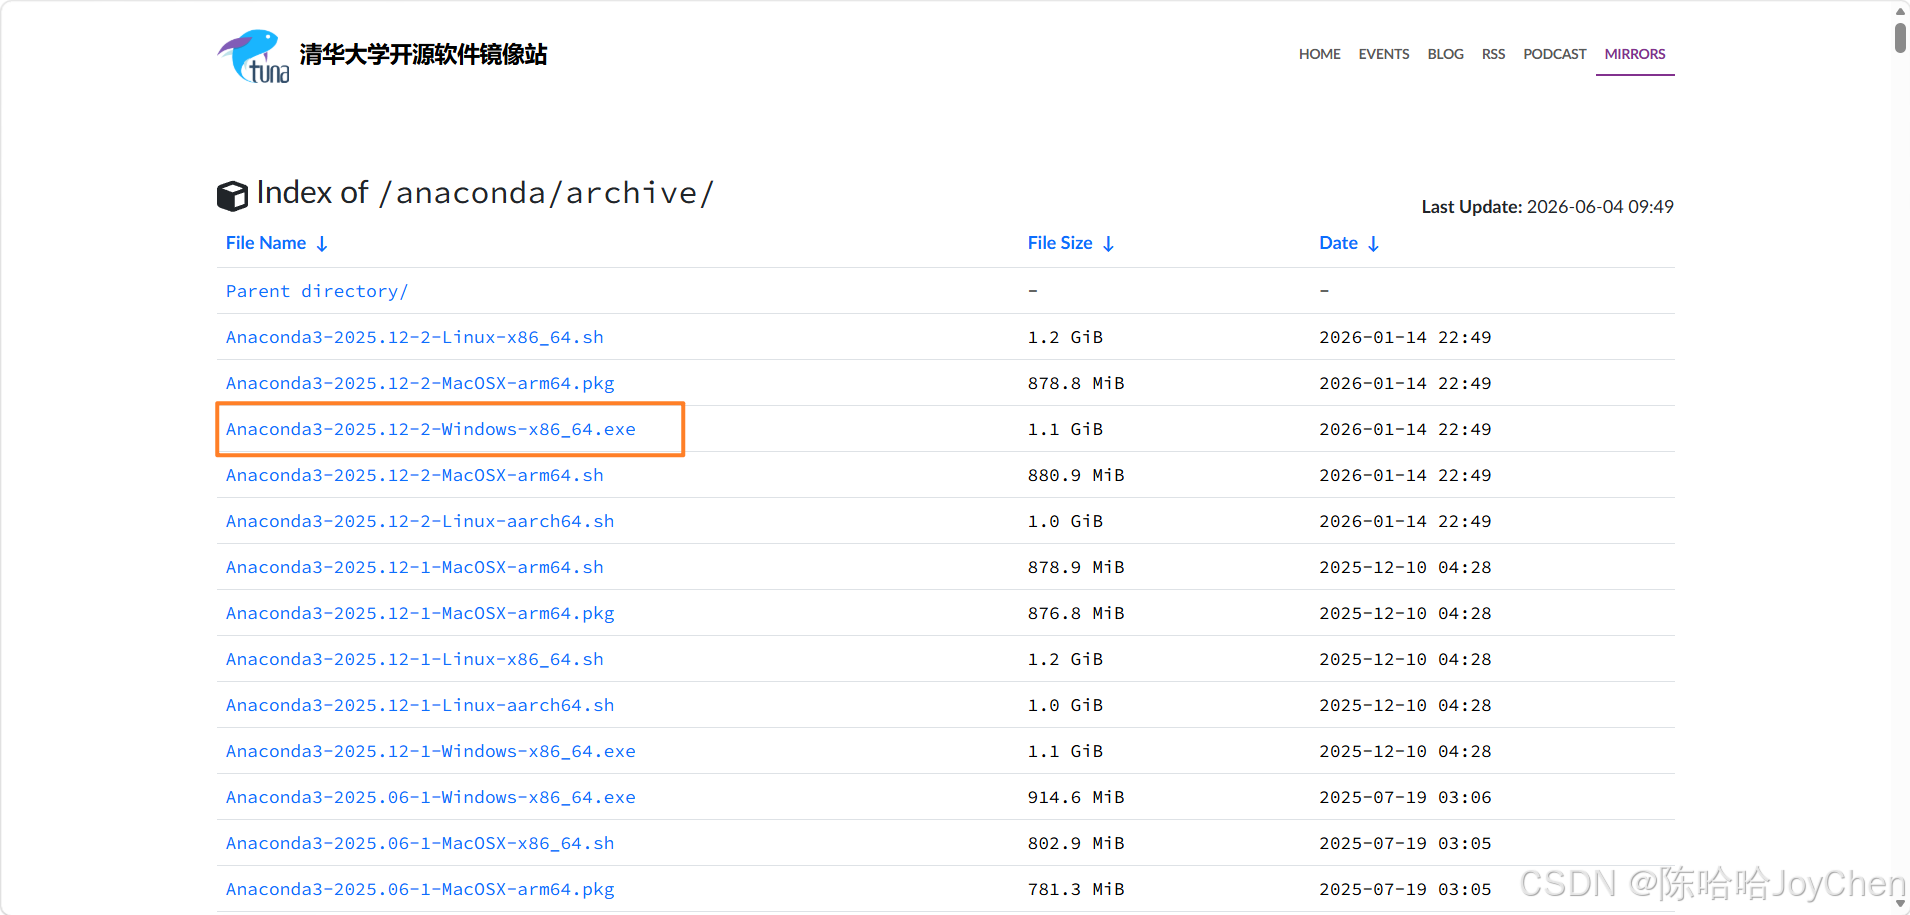Click the File Size sort arrow
Viewport: 1910px width, 915px height.
tap(1108, 244)
